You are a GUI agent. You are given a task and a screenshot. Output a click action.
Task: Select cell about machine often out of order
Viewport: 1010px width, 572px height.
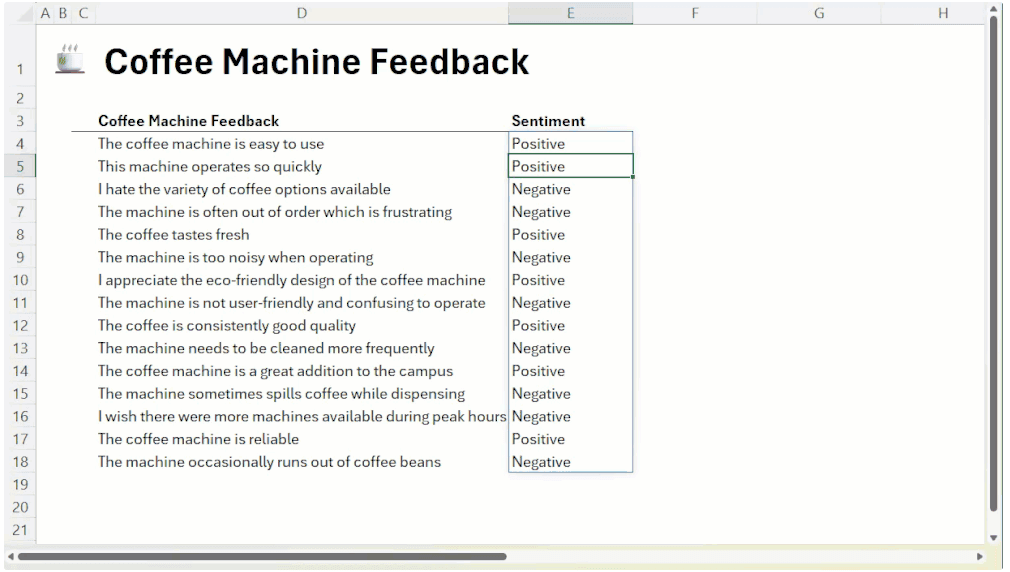click(301, 211)
